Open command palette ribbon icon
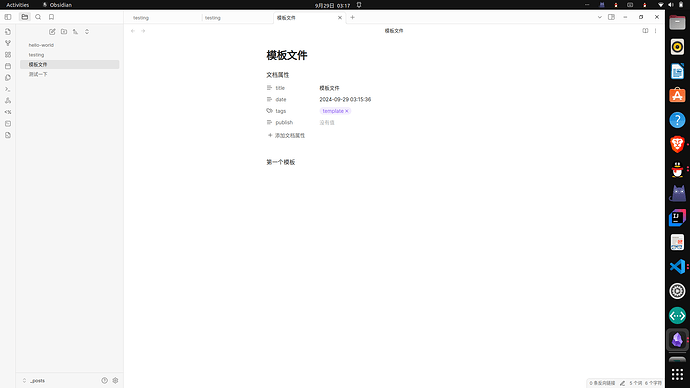This screenshot has width=690, height=388. coord(8,89)
